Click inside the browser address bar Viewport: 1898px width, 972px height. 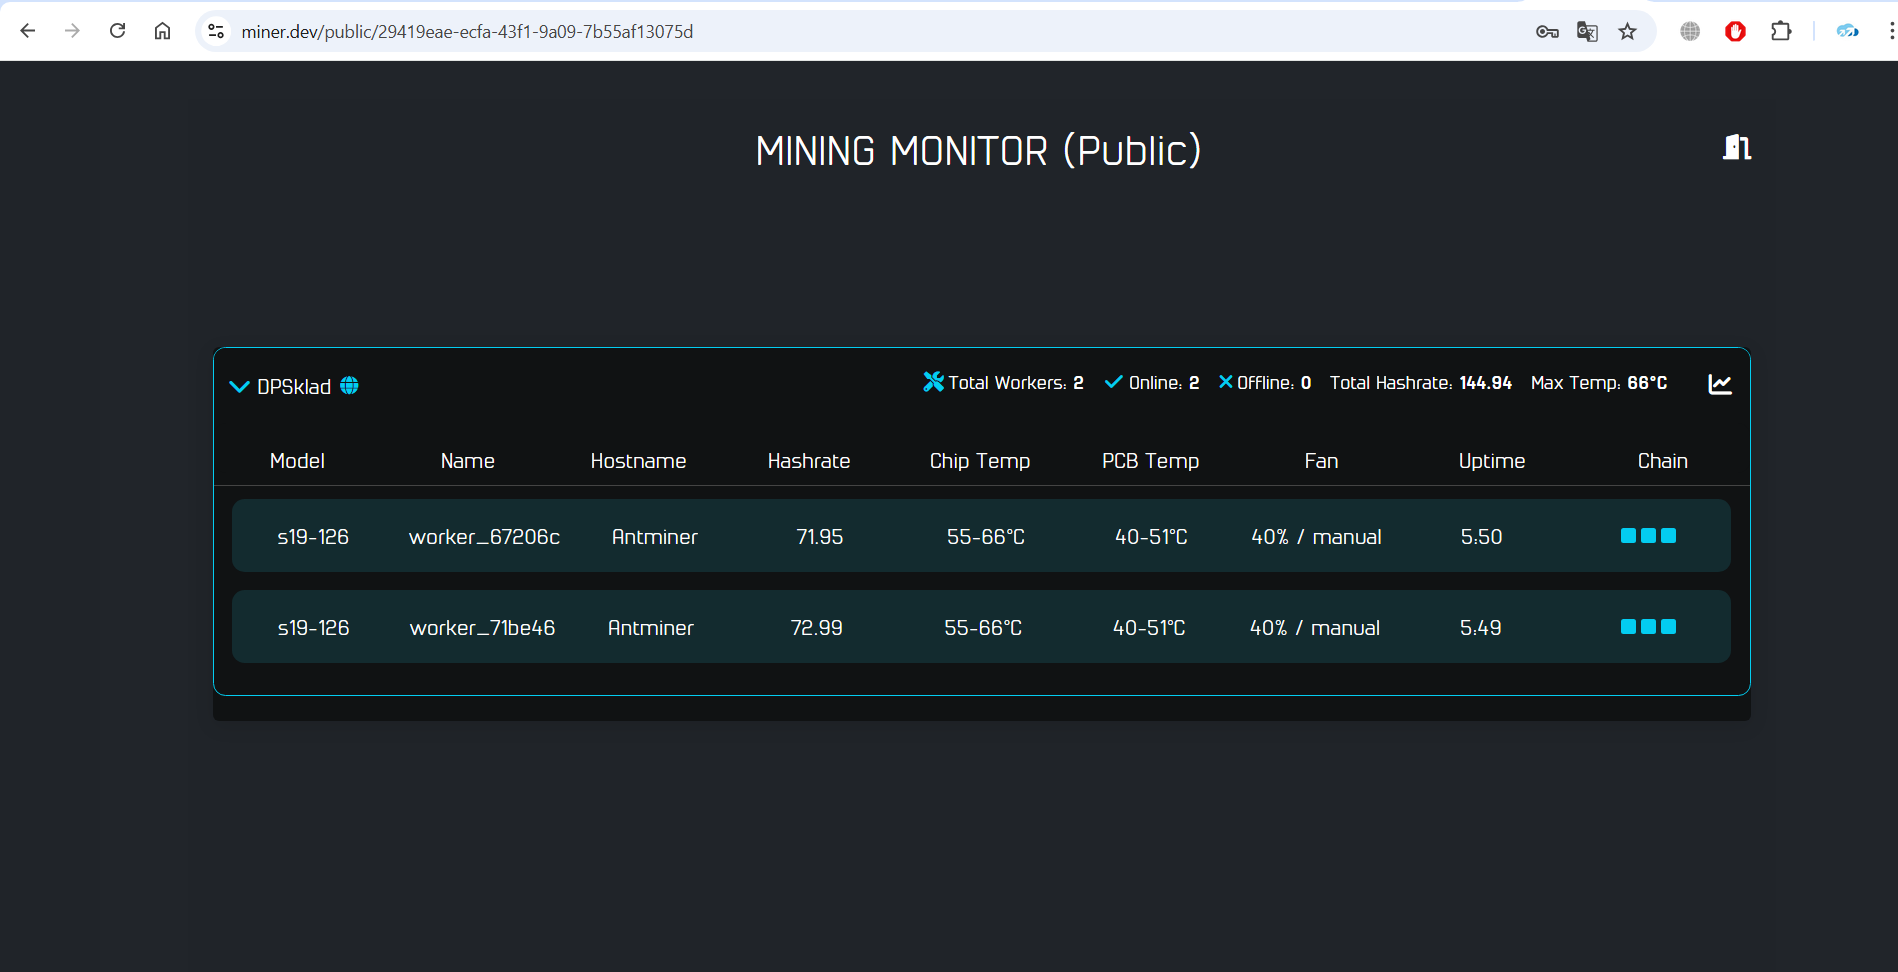[700, 31]
